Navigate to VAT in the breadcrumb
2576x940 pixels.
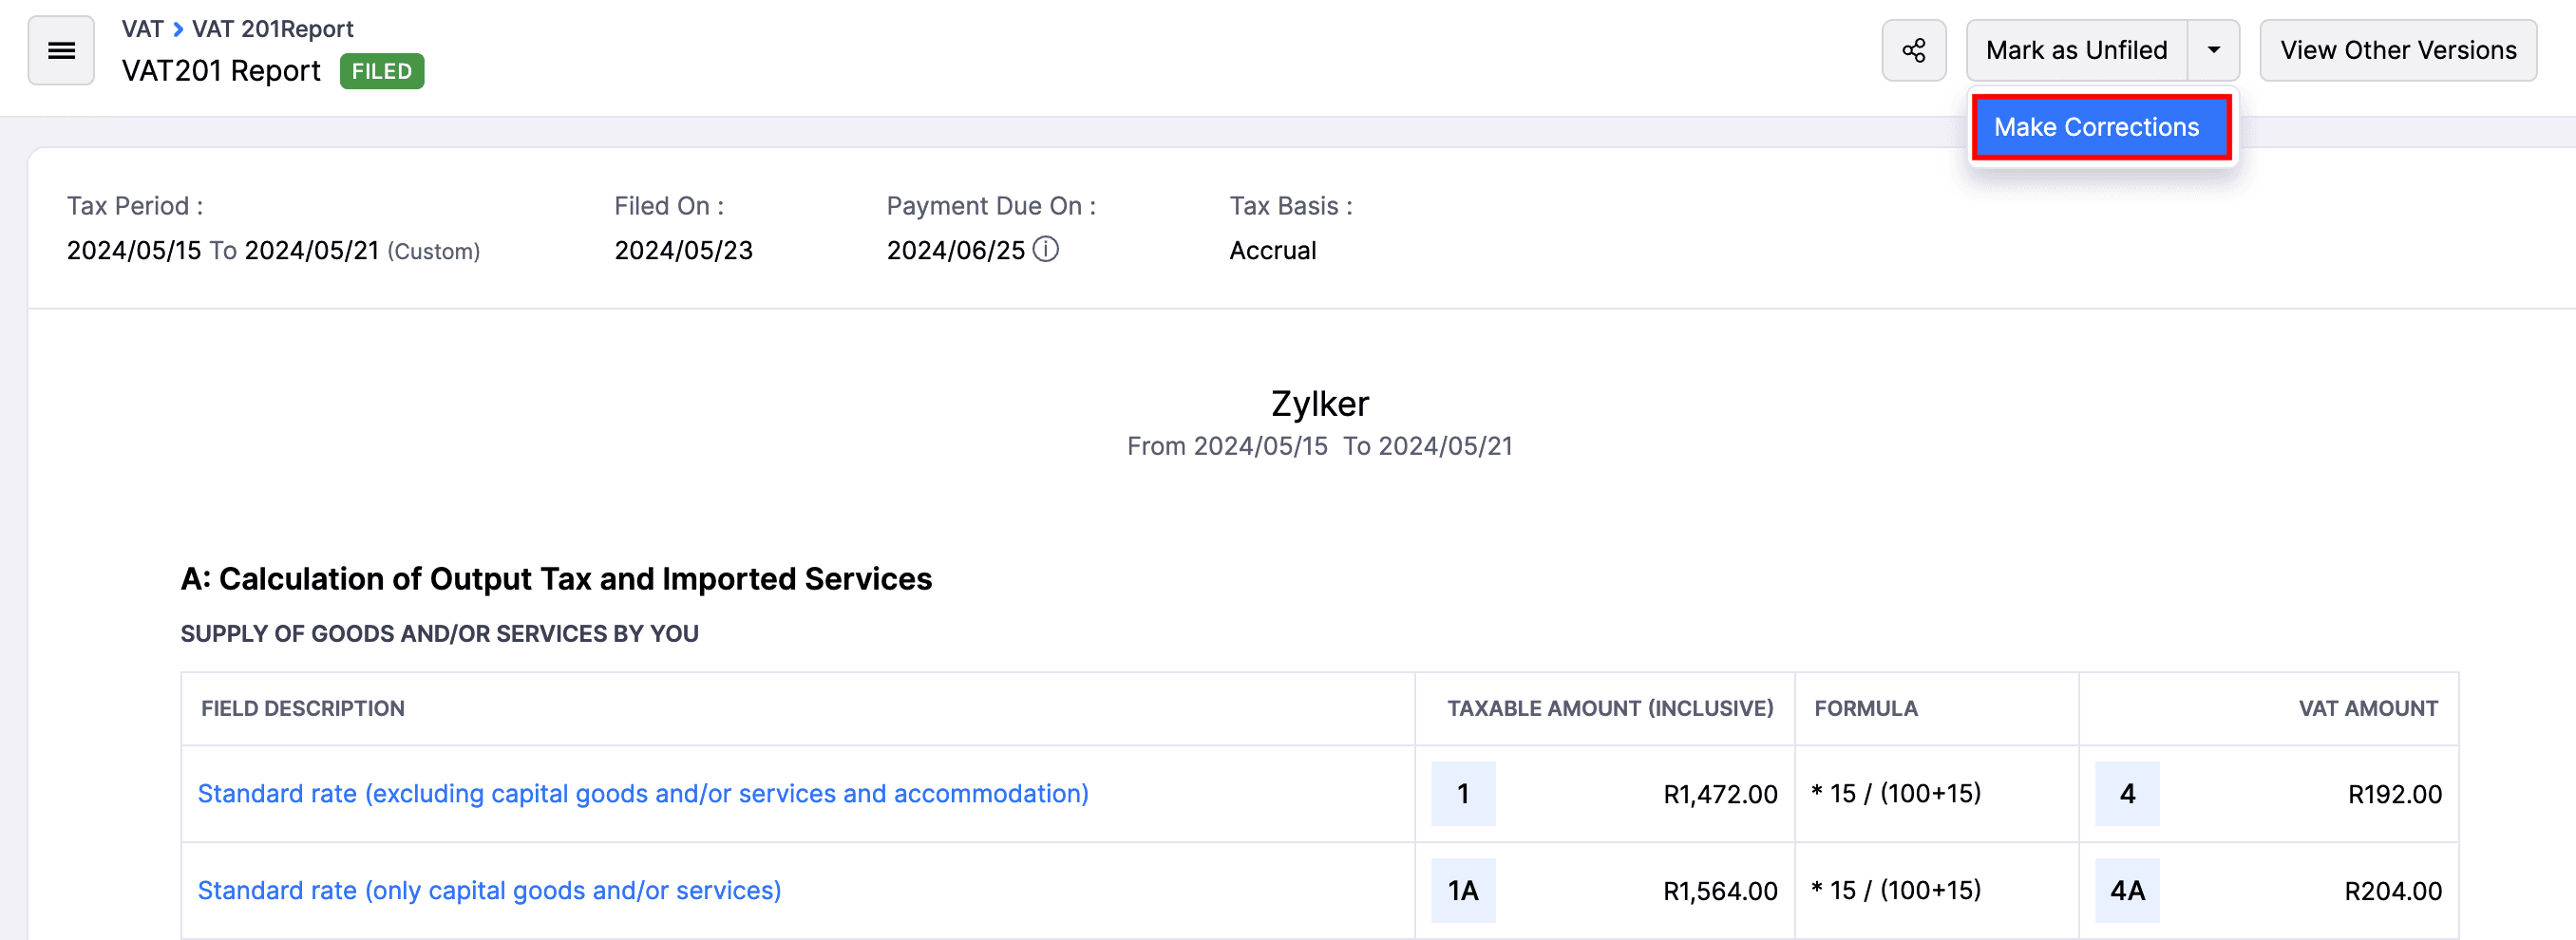pyautogui.click(x=142, y=29)
